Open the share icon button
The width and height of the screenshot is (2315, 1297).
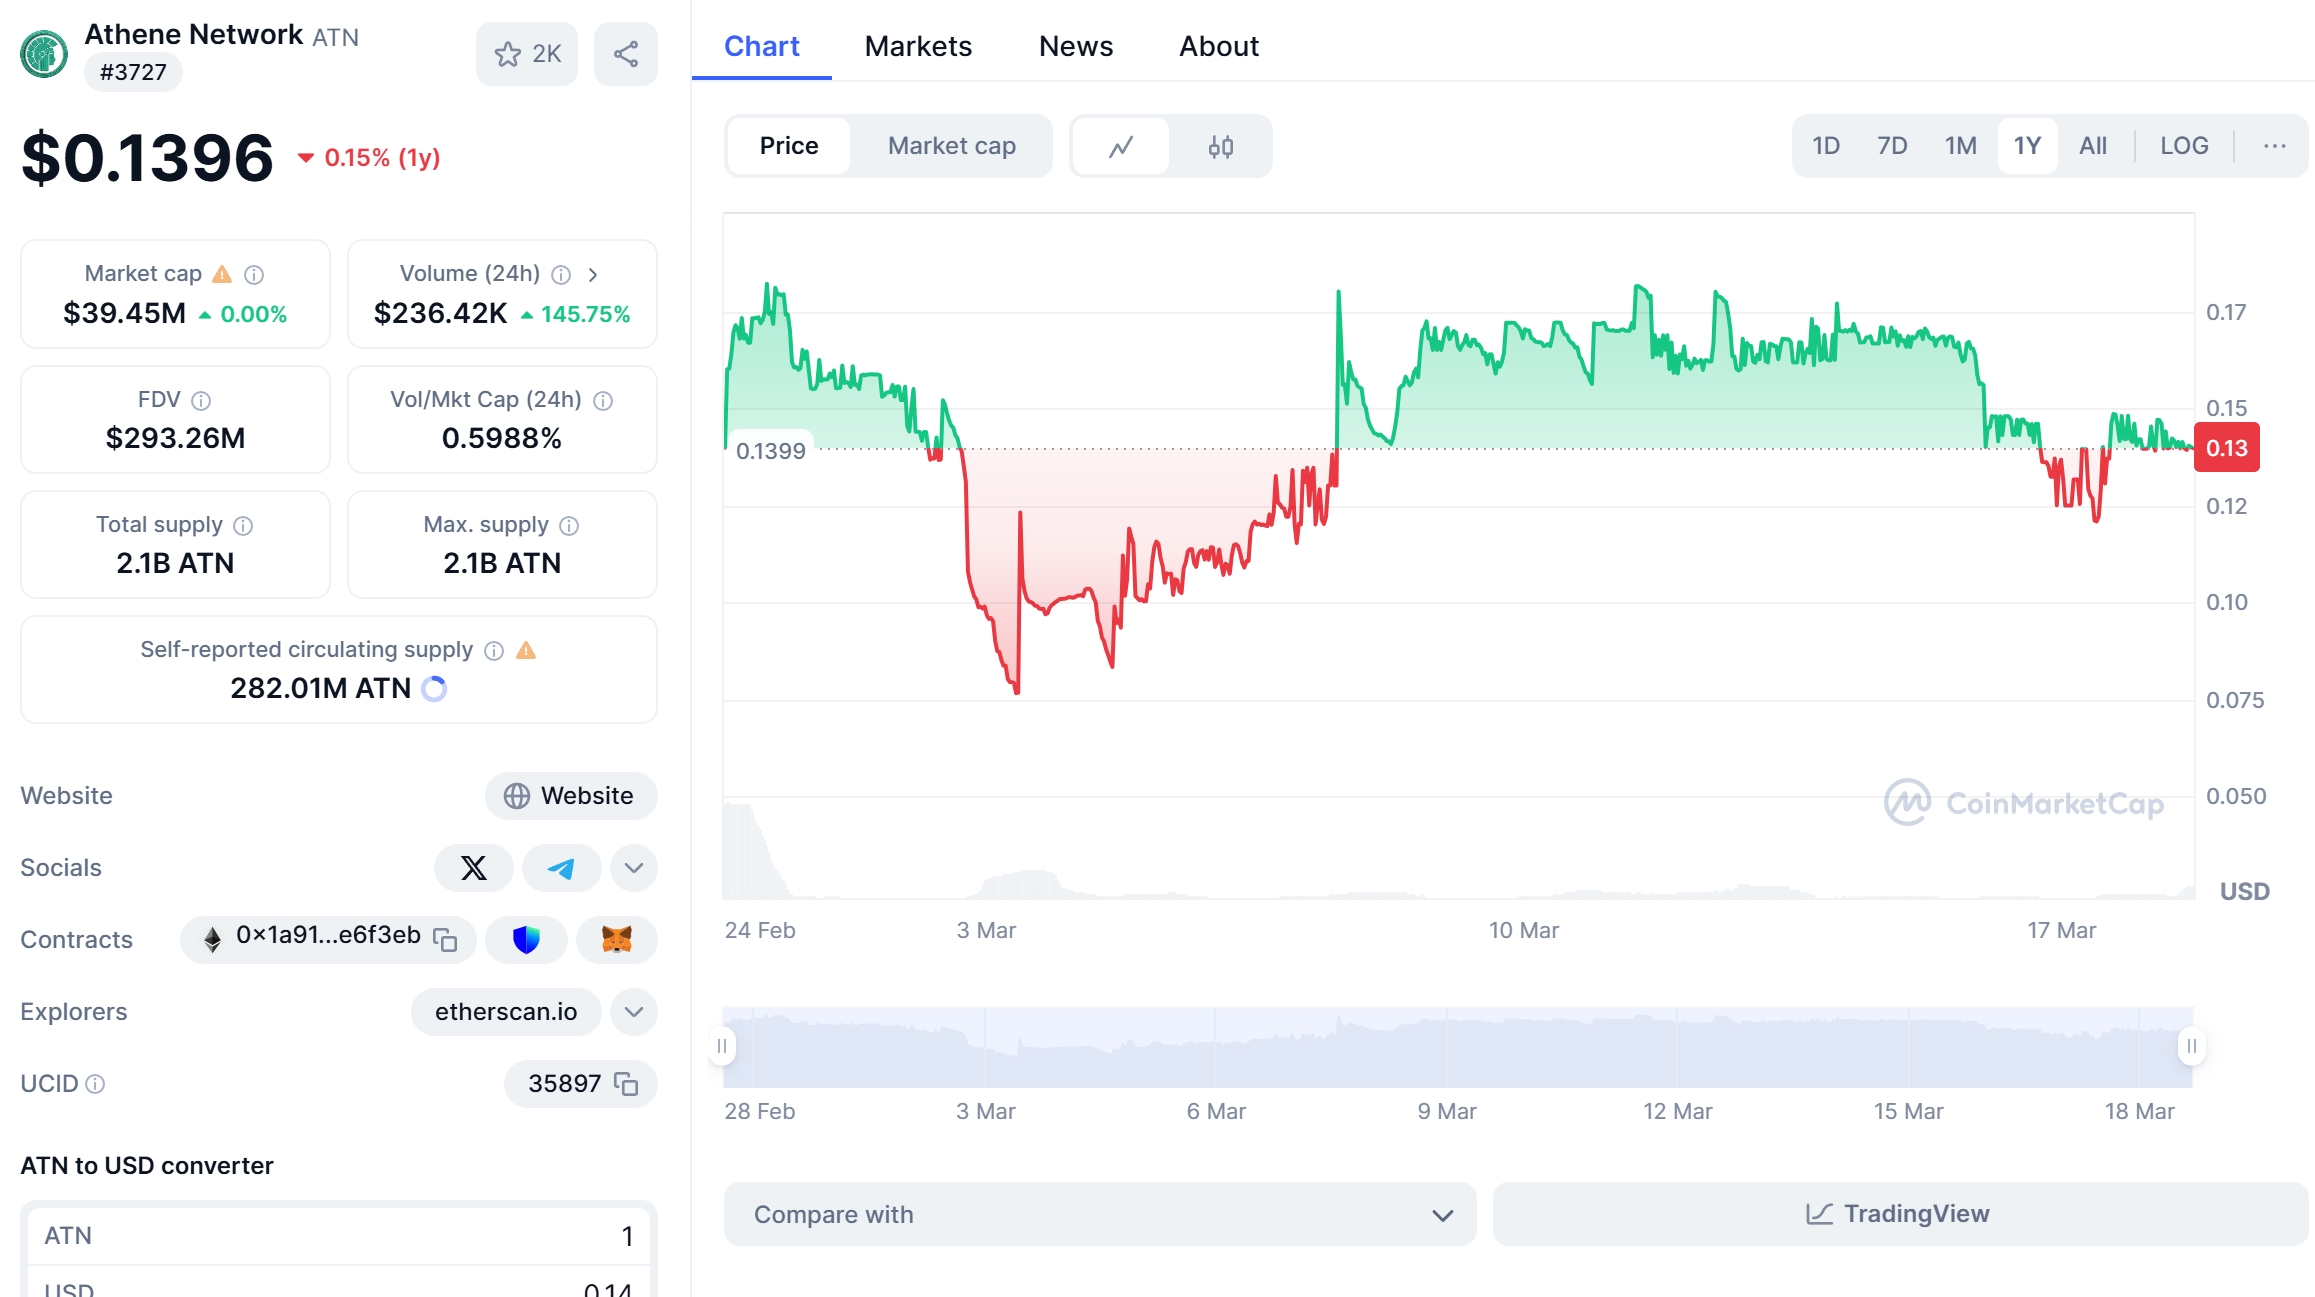[626, 54]
